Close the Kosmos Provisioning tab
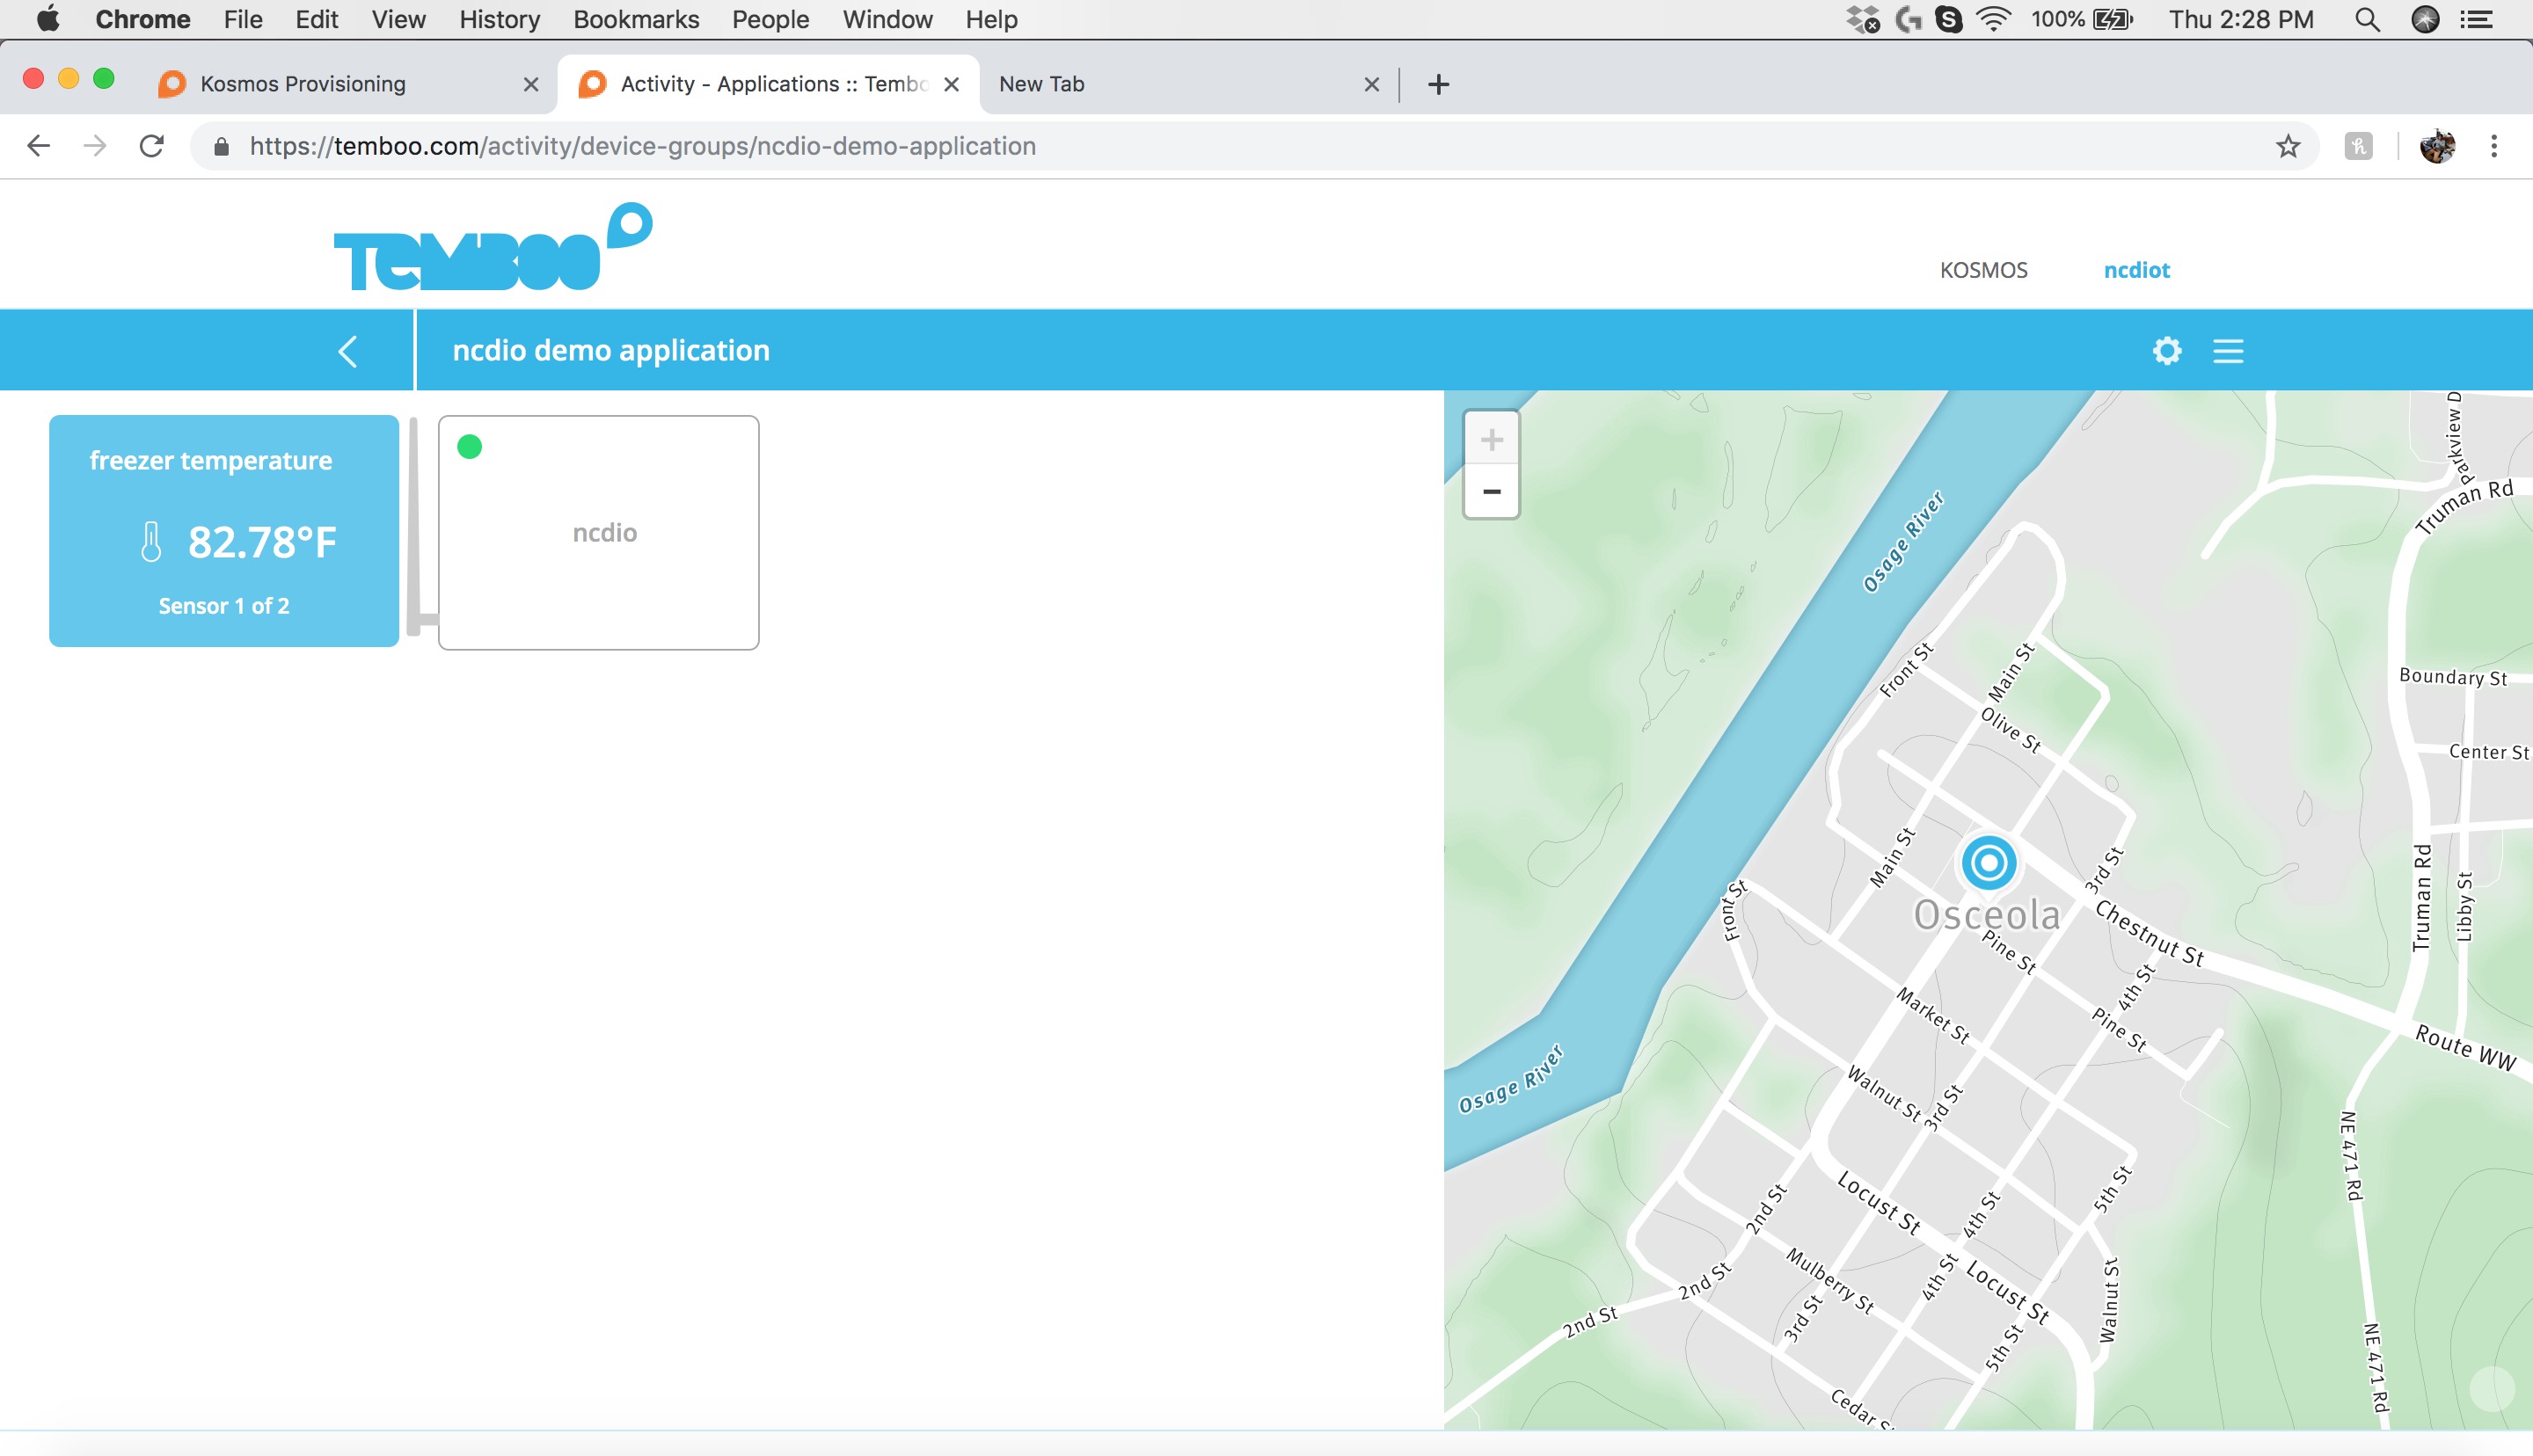Screen dimensions: 2533x1456 tap(531, 84)
